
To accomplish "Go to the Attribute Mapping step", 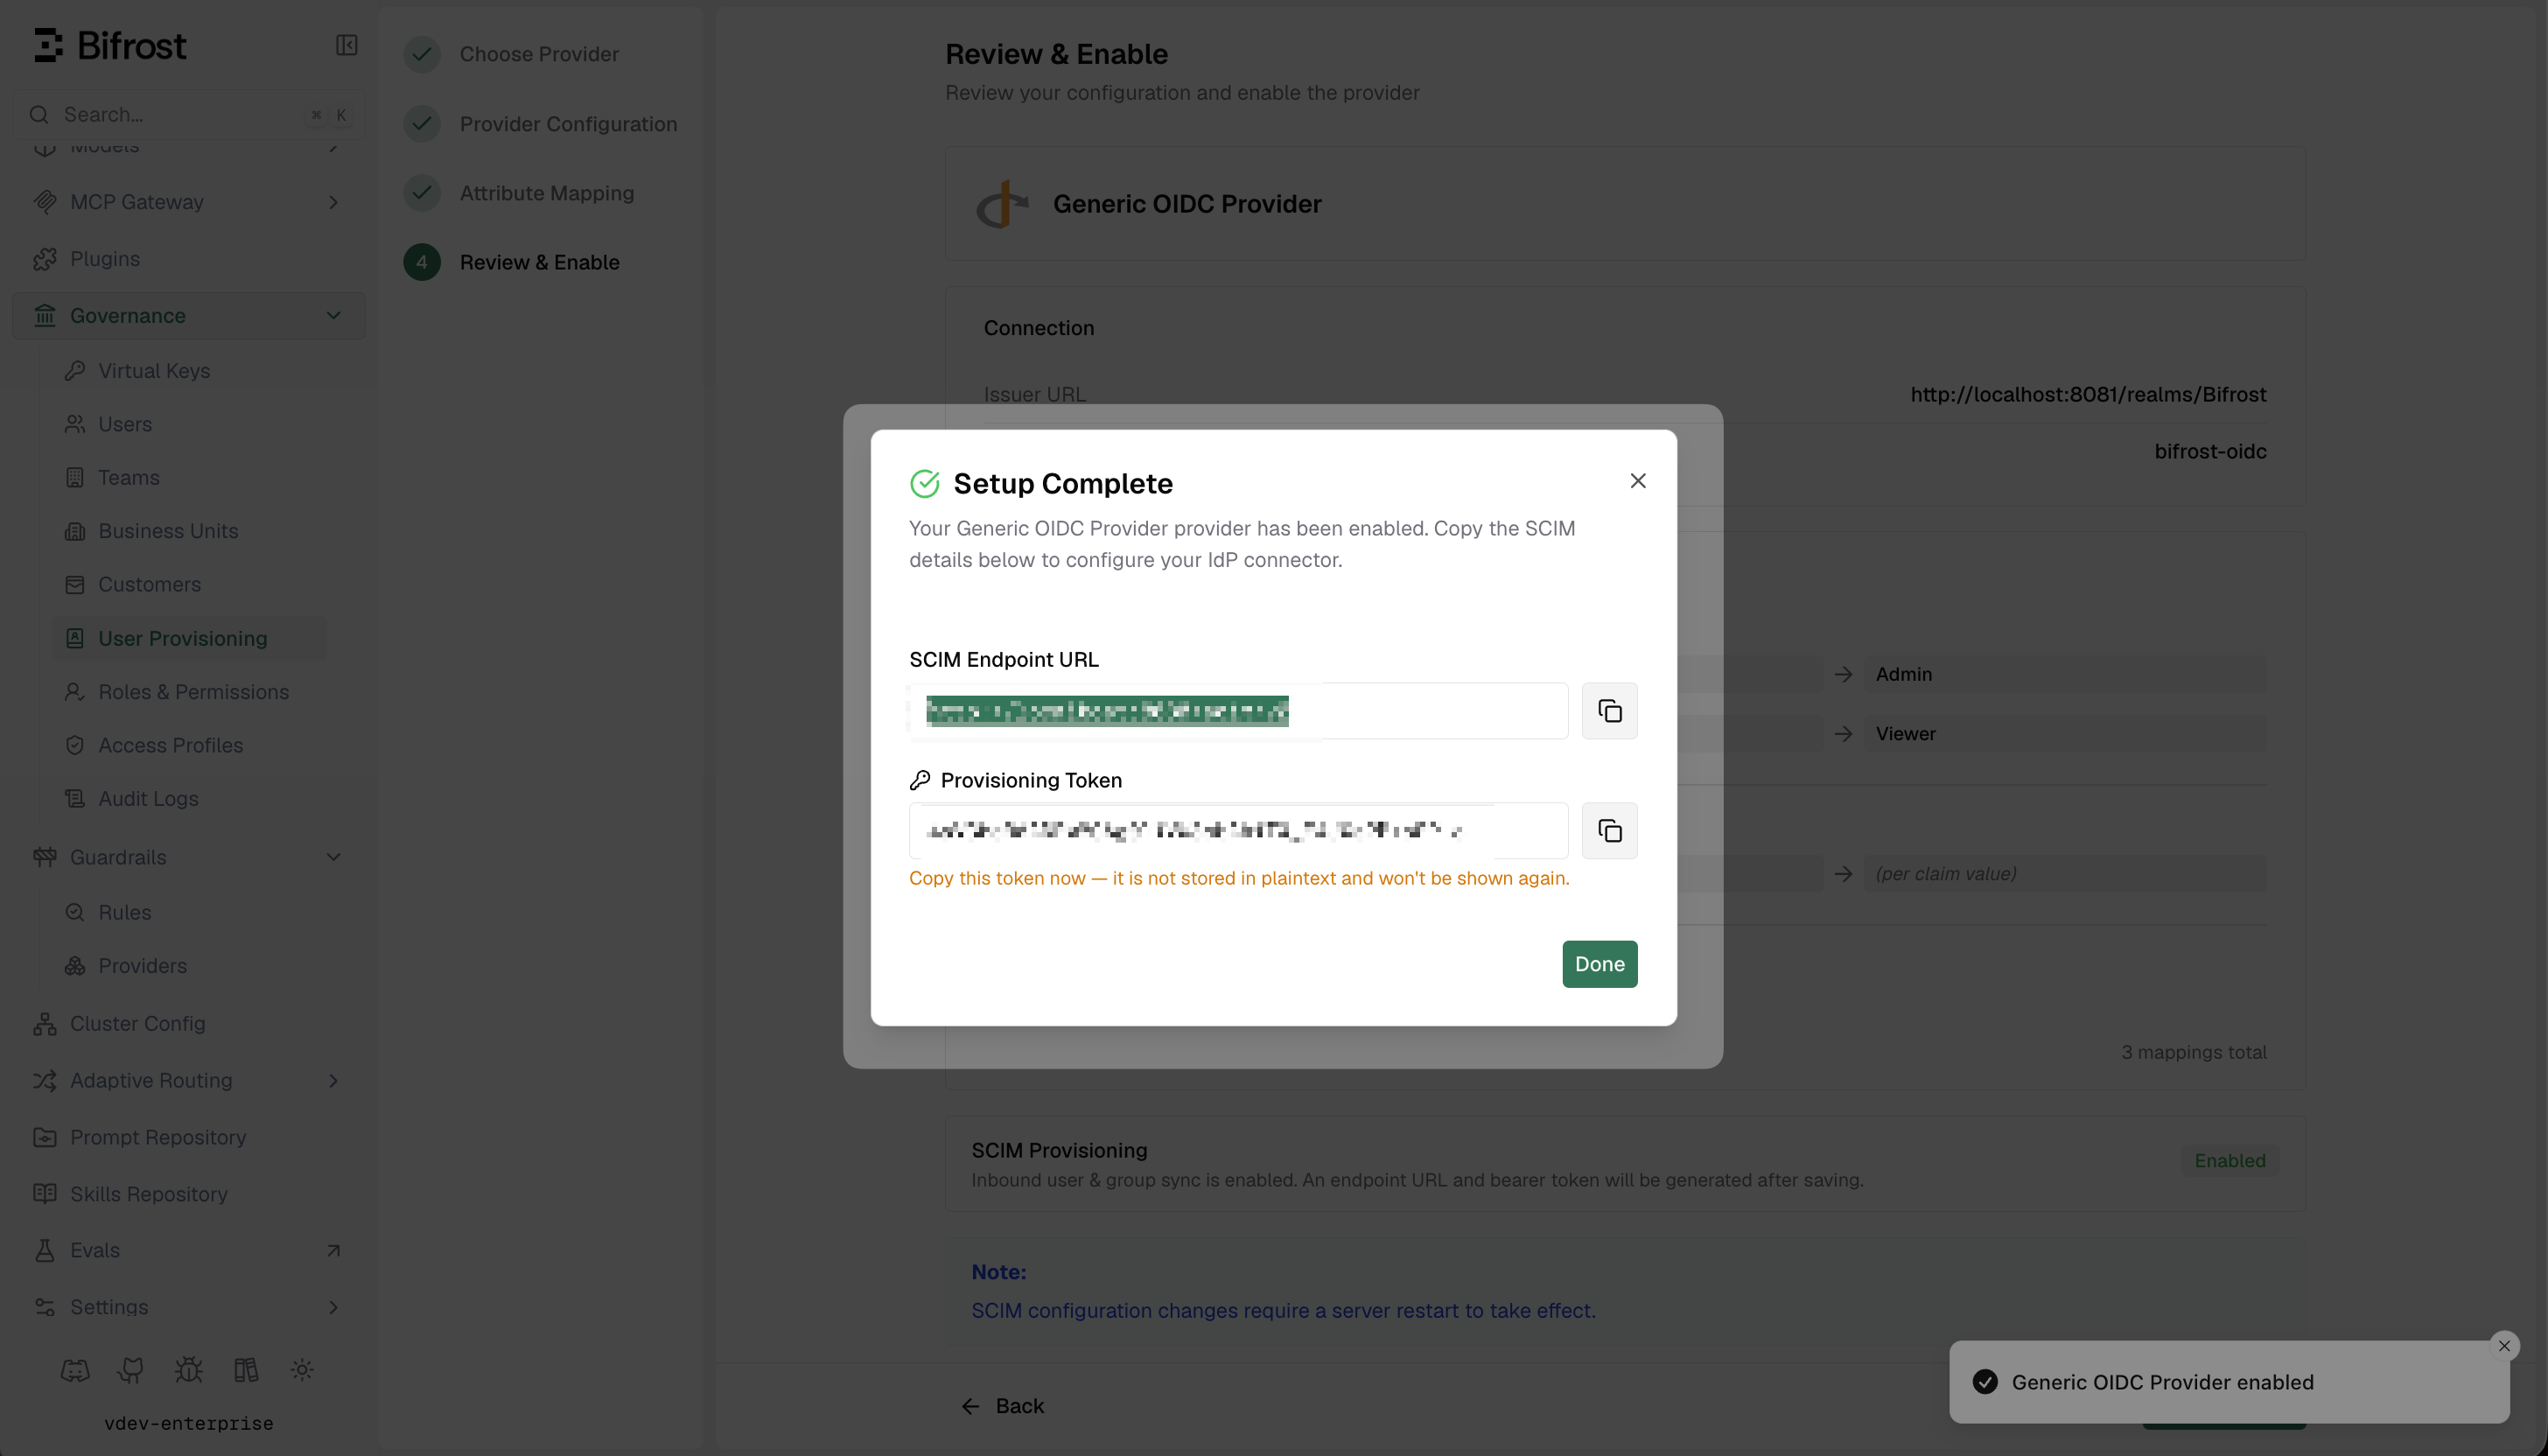I will (x=519, y=193).
